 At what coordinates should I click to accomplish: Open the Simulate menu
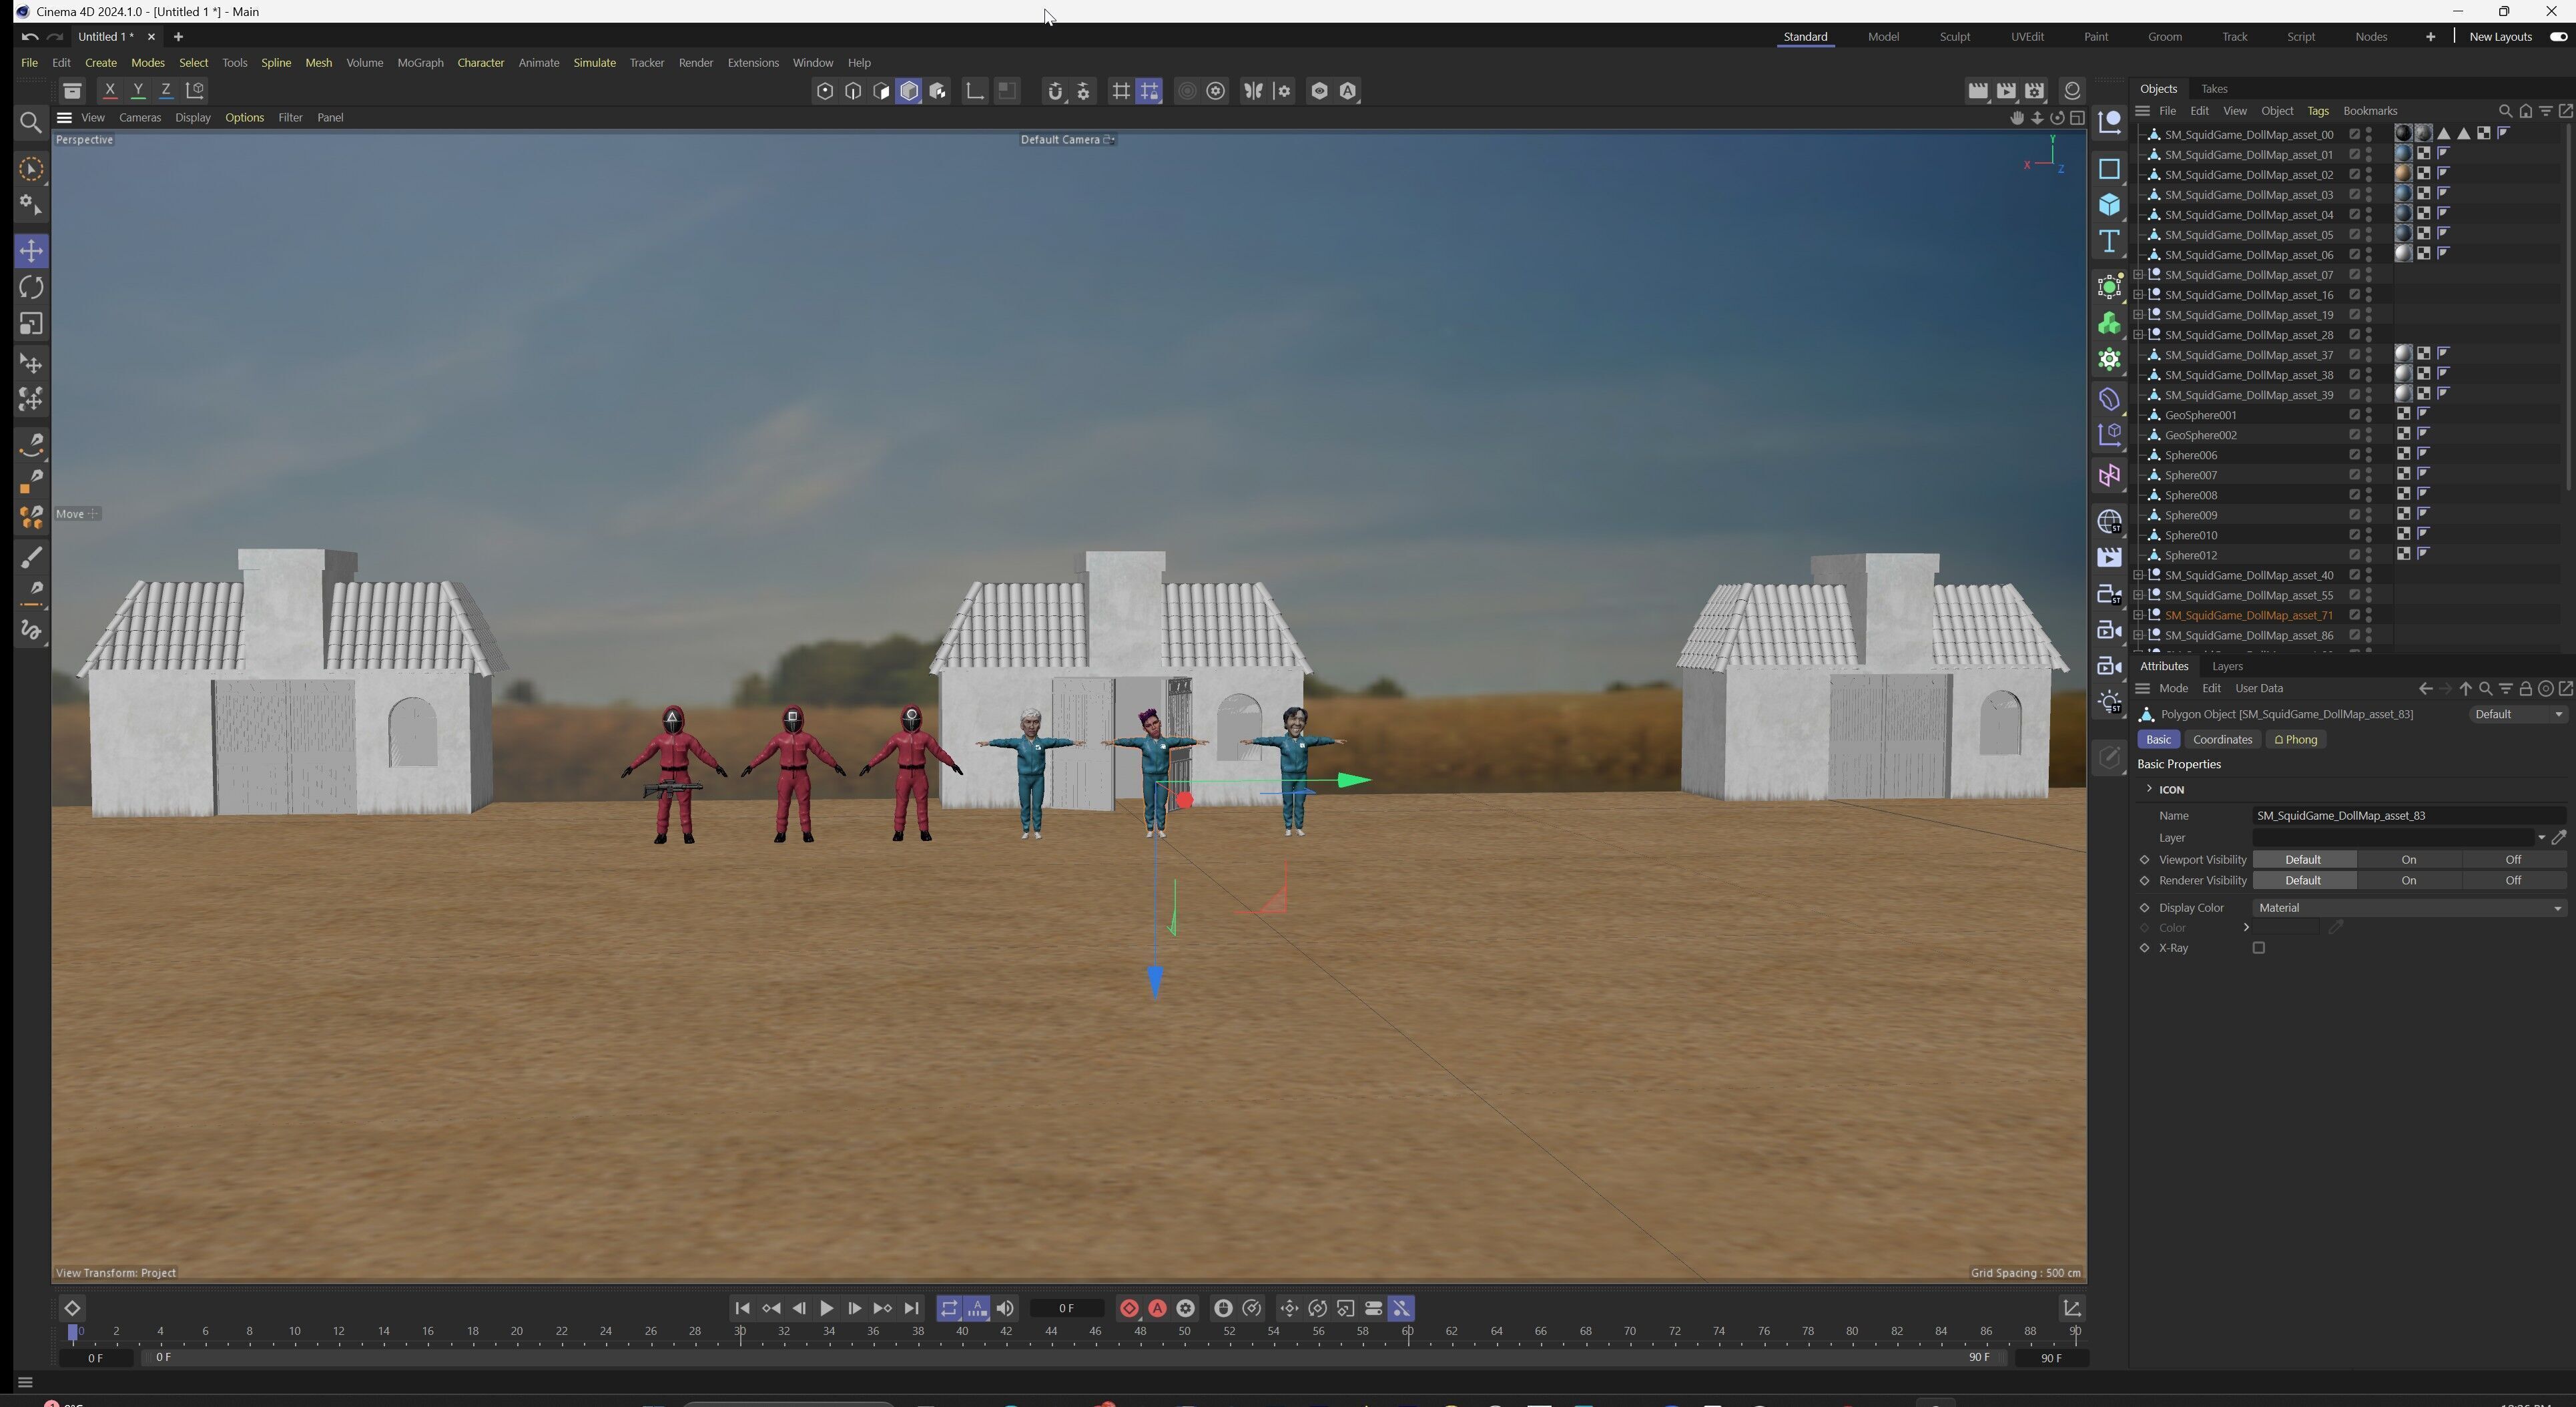pyautogui.click(x=594, y=63)
